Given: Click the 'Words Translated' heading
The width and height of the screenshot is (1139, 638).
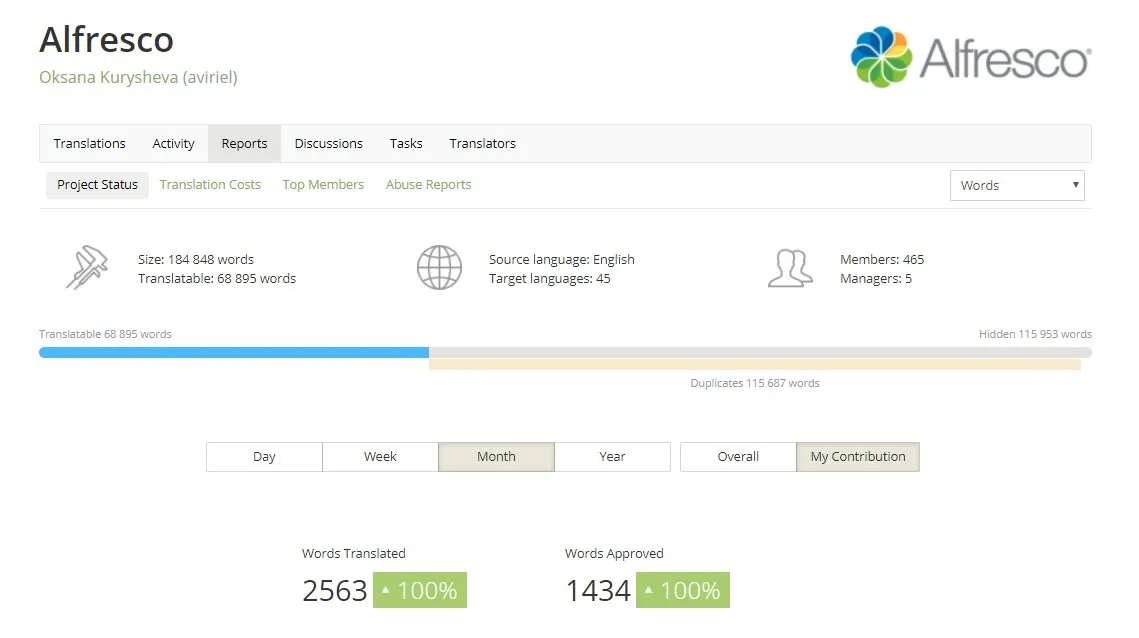Looking at the screenshot, I should [354, 553].
